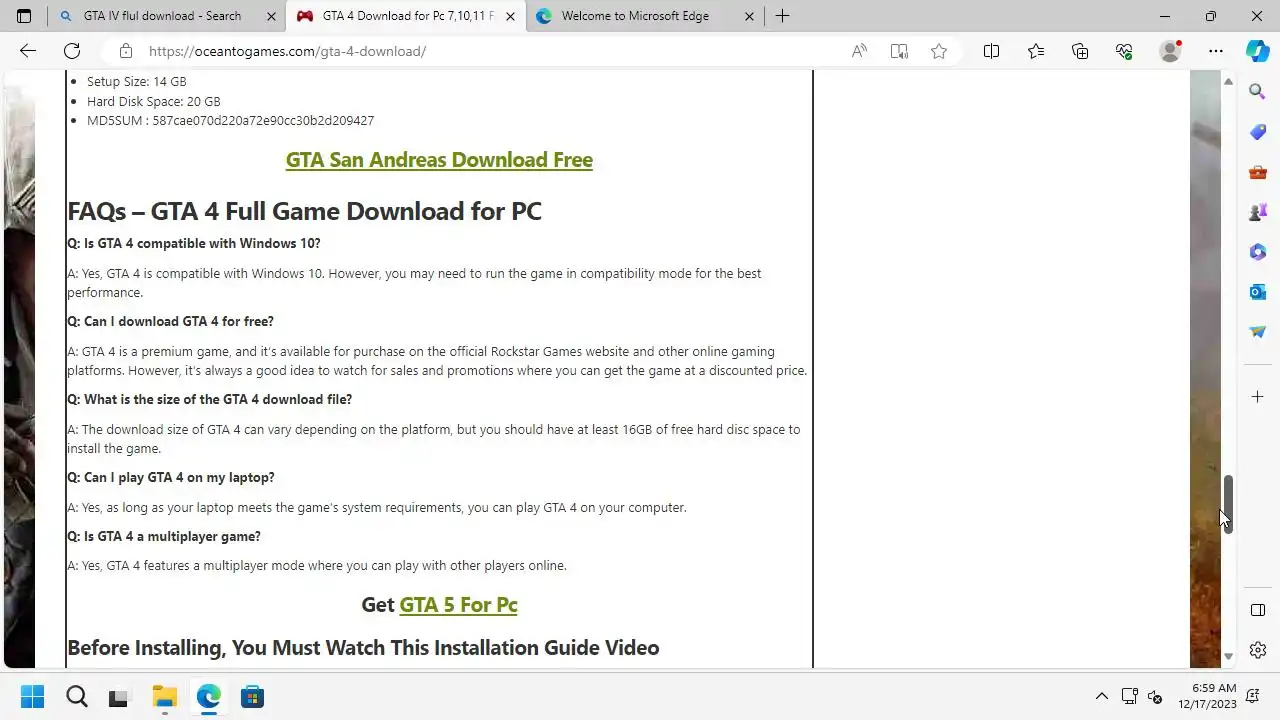
Task: Open the Copilot sidebar button
Action: click(x=1258, y=51)
